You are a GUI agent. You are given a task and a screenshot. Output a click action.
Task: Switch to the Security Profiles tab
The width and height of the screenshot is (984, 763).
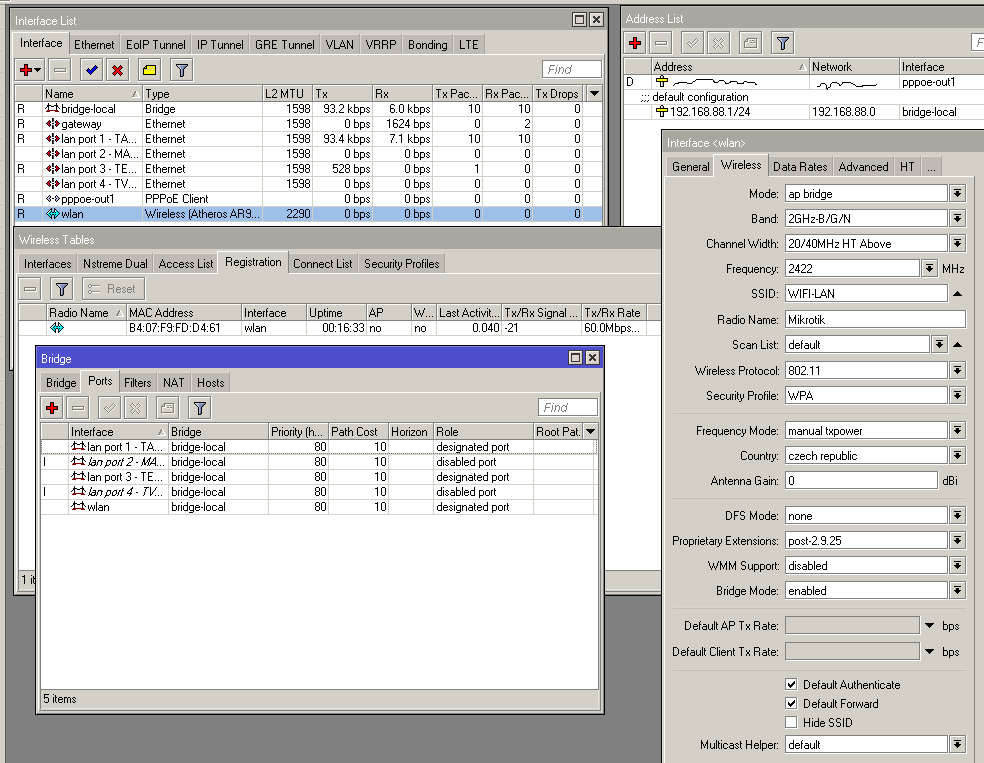coord(401,264)
